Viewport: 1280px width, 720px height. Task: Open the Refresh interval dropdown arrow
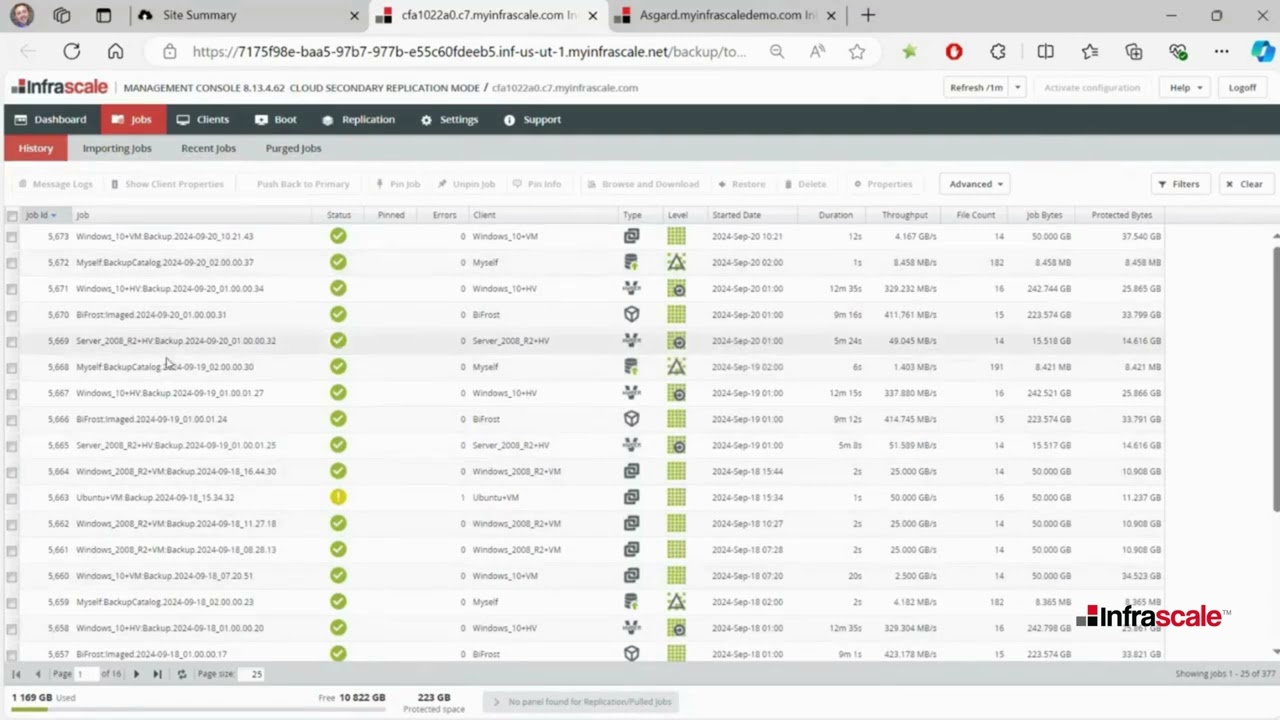point(1018,87)
